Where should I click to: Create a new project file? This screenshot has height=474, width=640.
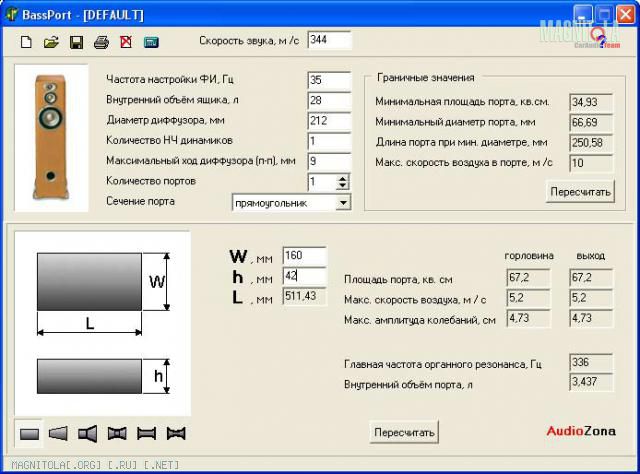(x=27, y=43)
